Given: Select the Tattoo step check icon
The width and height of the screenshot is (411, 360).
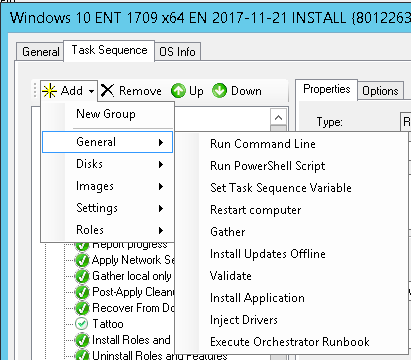Looking at the screenshot, I should point(82,324).
